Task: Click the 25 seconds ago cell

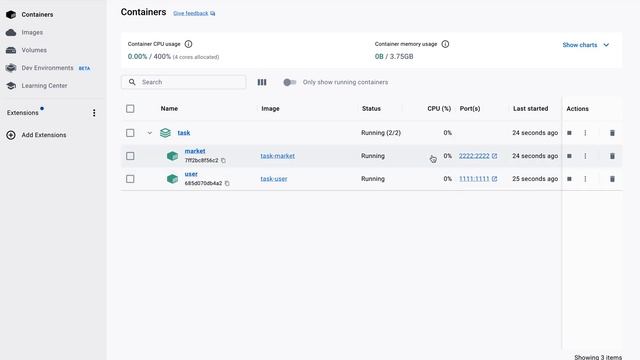Action: click(x=535, y=179)
